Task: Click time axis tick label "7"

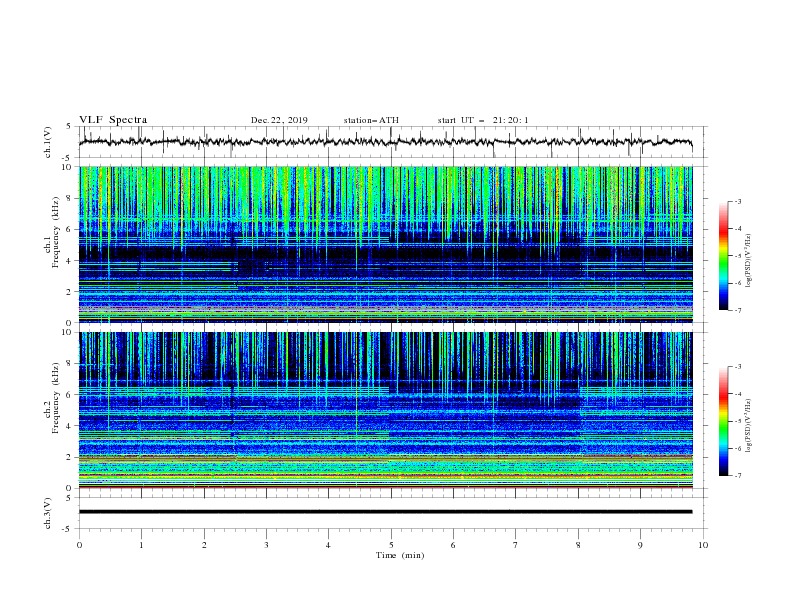Action: (516, 545)
